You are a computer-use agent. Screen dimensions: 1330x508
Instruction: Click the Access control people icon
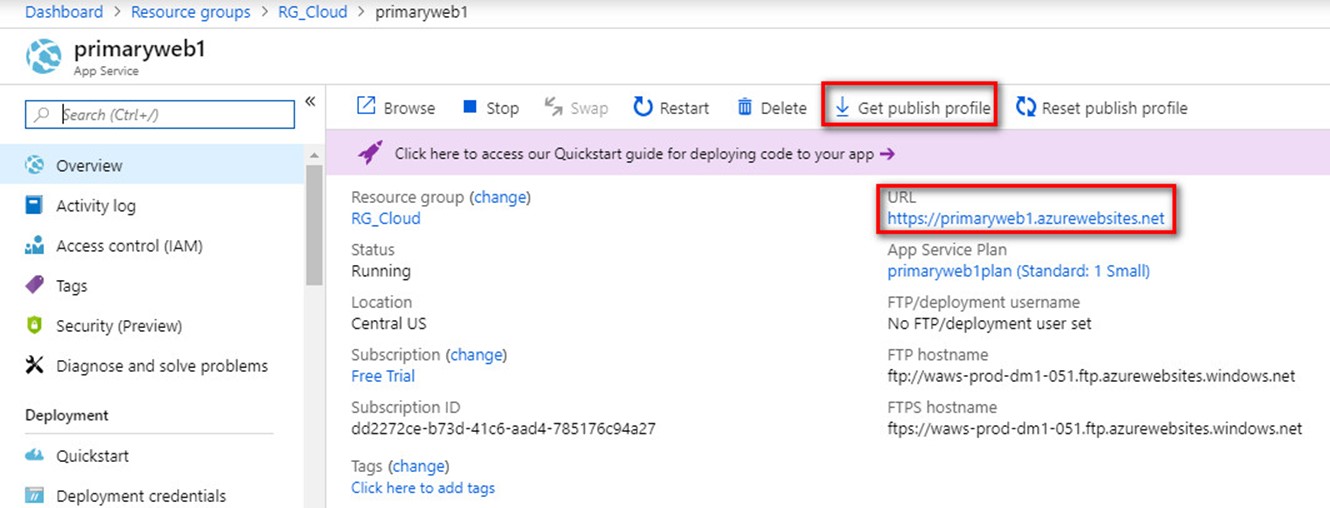pos(35,245)
